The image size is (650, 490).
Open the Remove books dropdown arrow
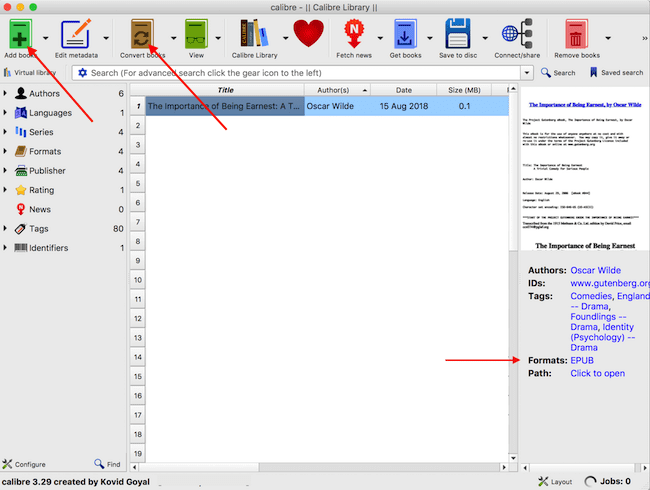pyautogui.click(x=608, y=38)
